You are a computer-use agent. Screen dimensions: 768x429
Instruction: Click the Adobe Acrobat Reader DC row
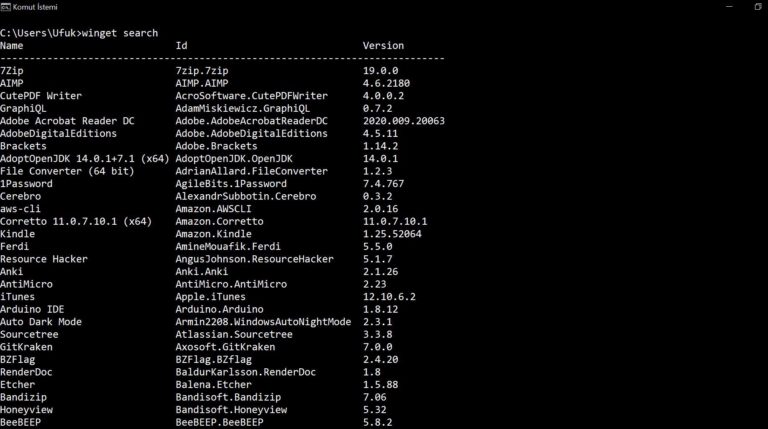coord(222,121)
